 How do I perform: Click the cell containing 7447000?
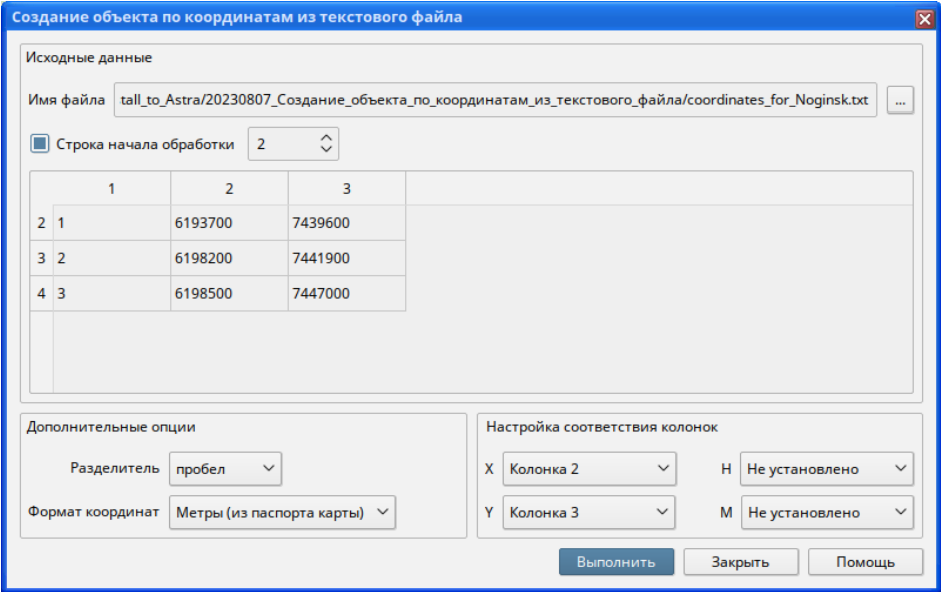347,293
